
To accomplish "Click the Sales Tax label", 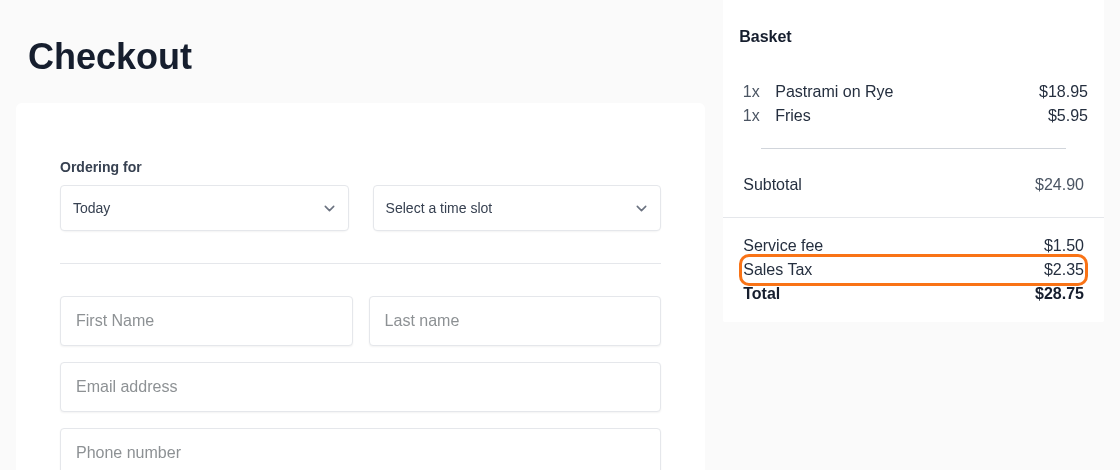I will click(777, 270).
